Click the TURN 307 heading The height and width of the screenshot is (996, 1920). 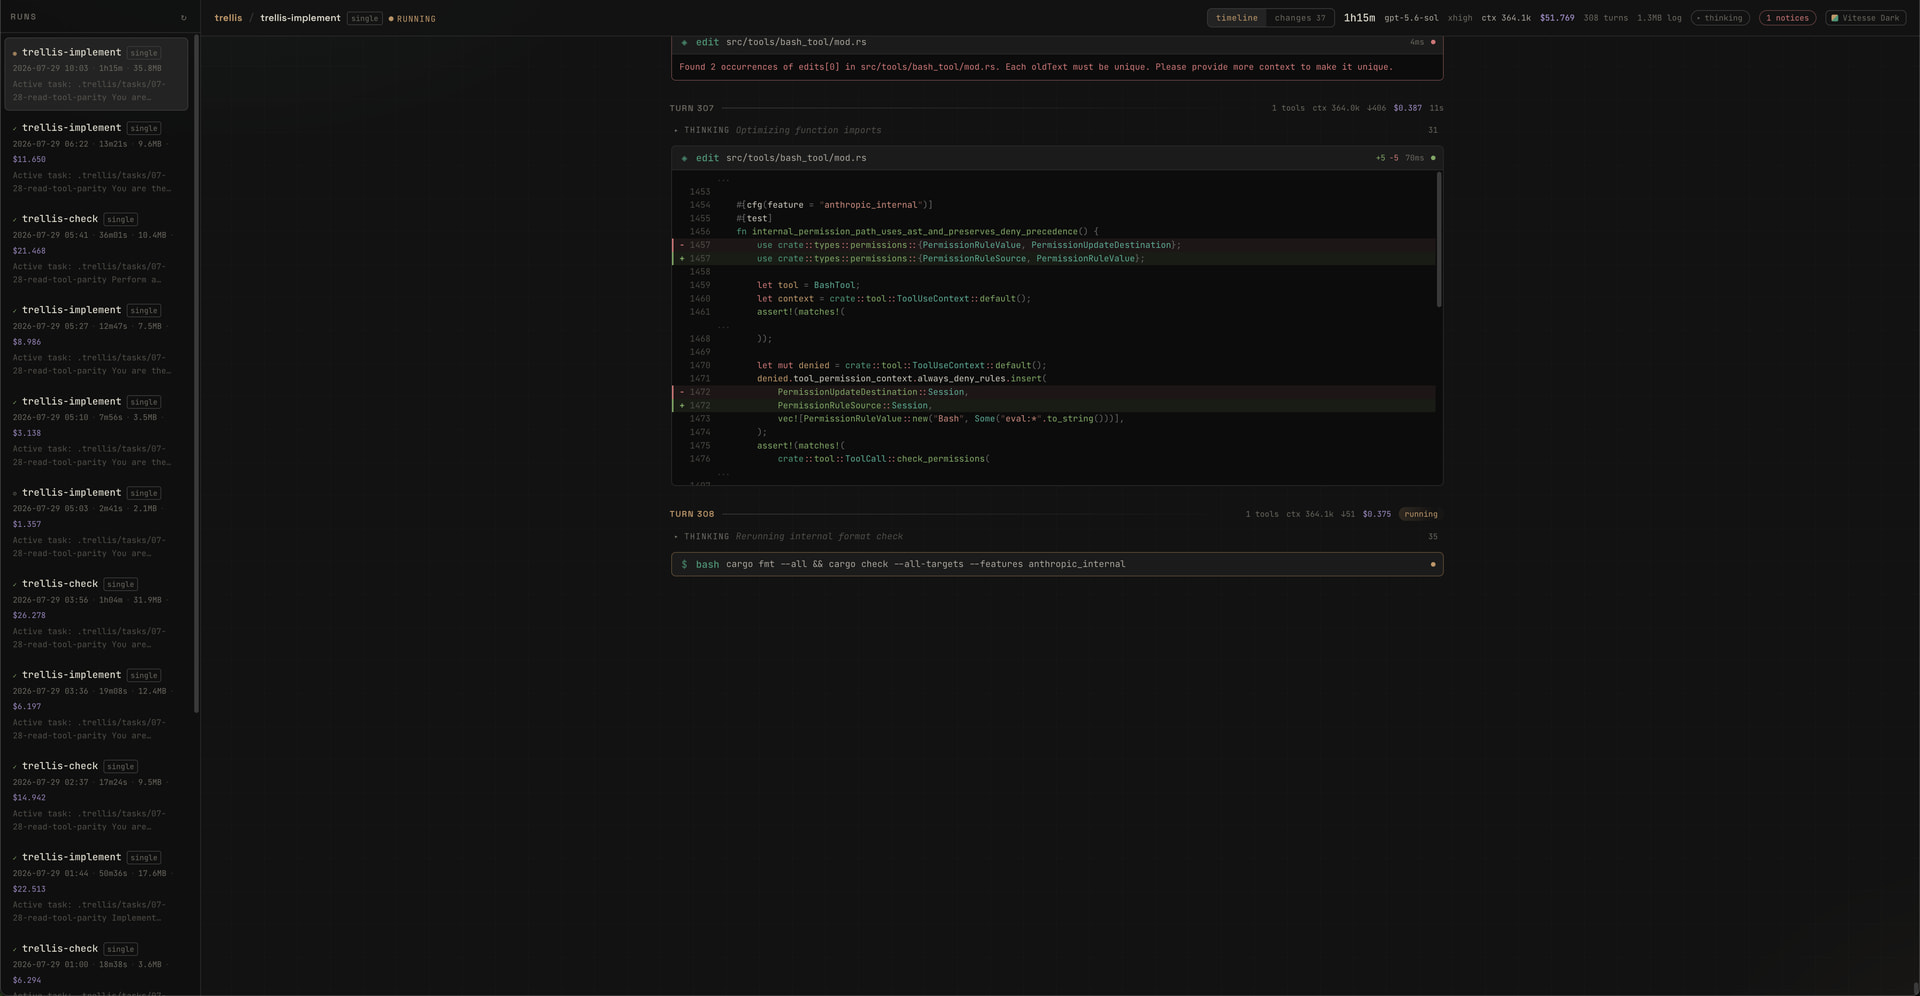692,108
